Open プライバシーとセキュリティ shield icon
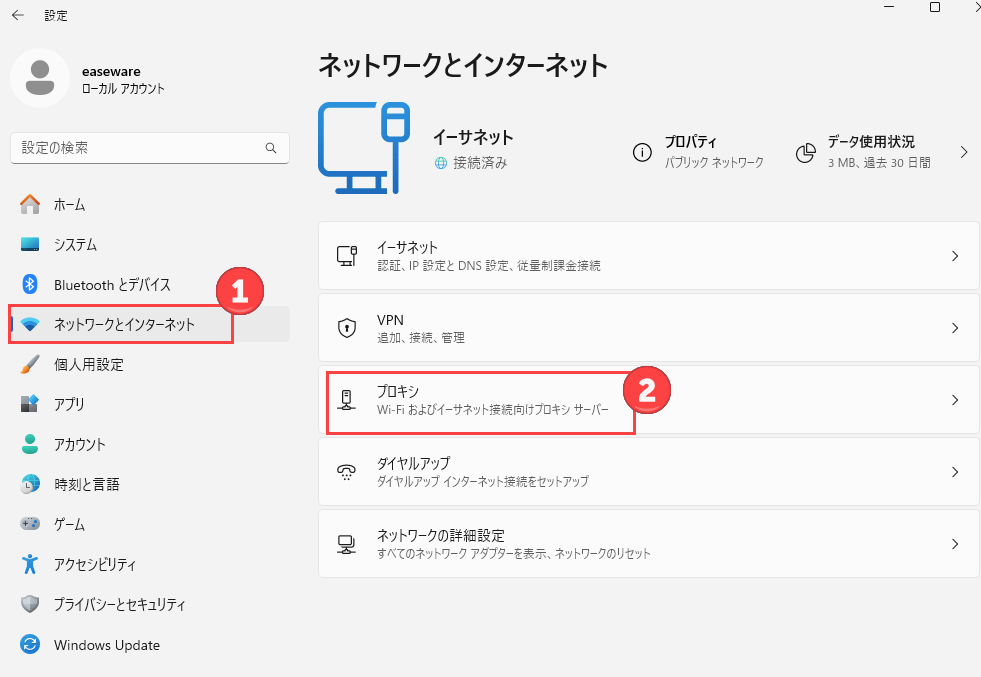Viewport: 981px width, 677px height. [x=29, y=604]
